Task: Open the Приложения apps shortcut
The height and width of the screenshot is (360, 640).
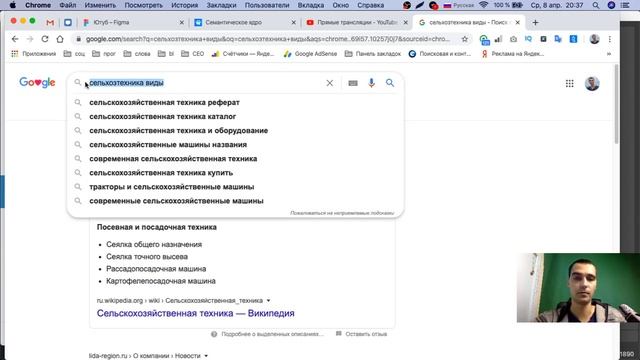Action: (34, 53)
